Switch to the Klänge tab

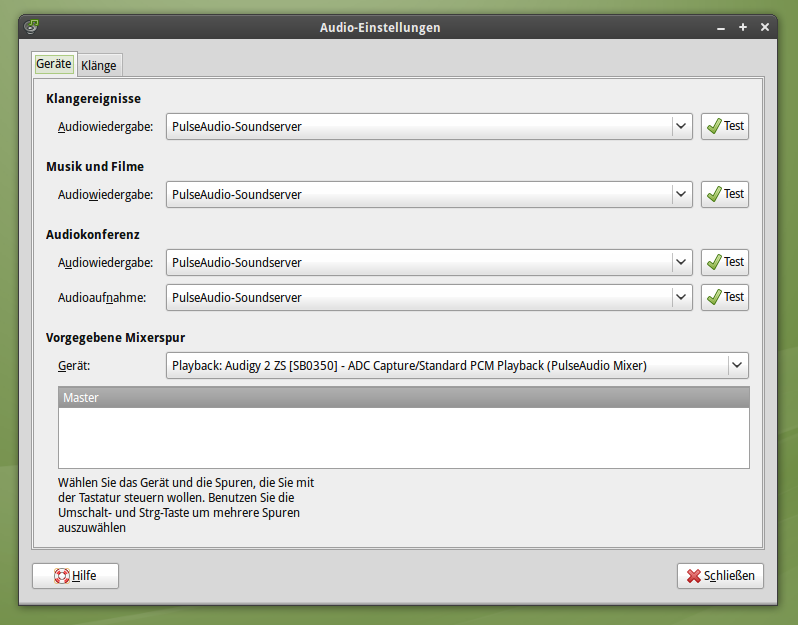(99, 66)
